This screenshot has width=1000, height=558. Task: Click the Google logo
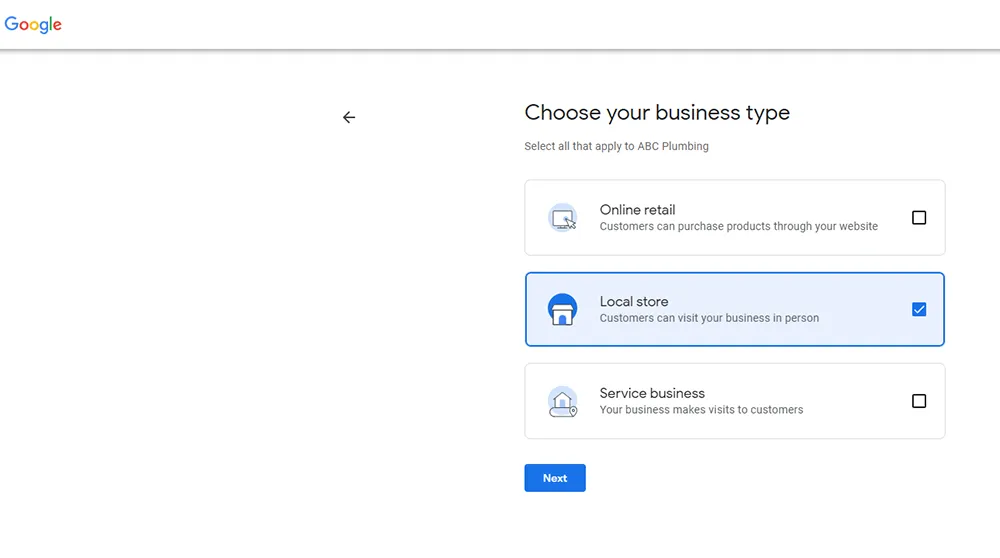33,24
